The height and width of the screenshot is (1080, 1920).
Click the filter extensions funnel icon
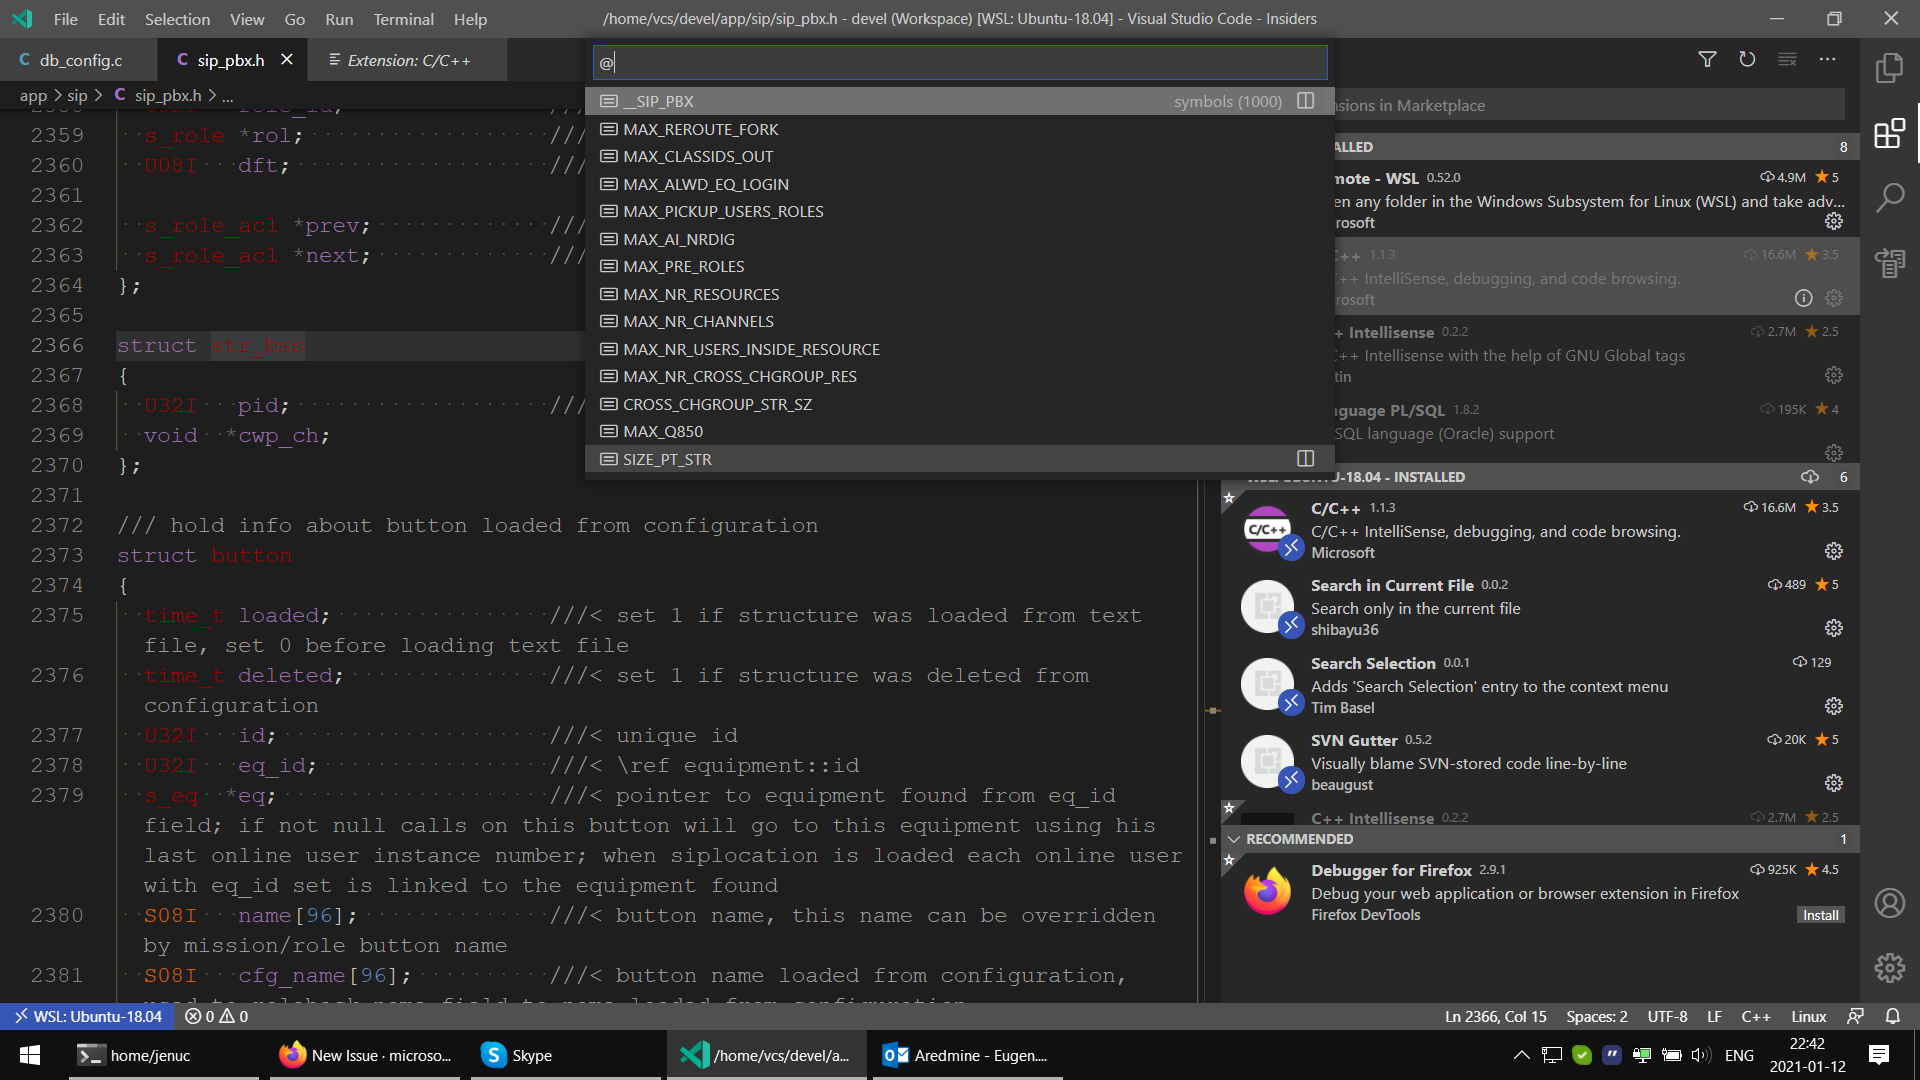(1707, 60)
